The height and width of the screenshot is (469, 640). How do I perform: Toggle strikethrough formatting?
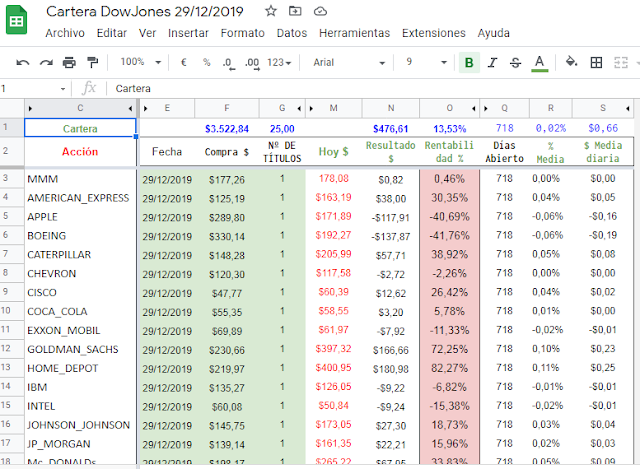pyautogui.click(x=516, y=62)
